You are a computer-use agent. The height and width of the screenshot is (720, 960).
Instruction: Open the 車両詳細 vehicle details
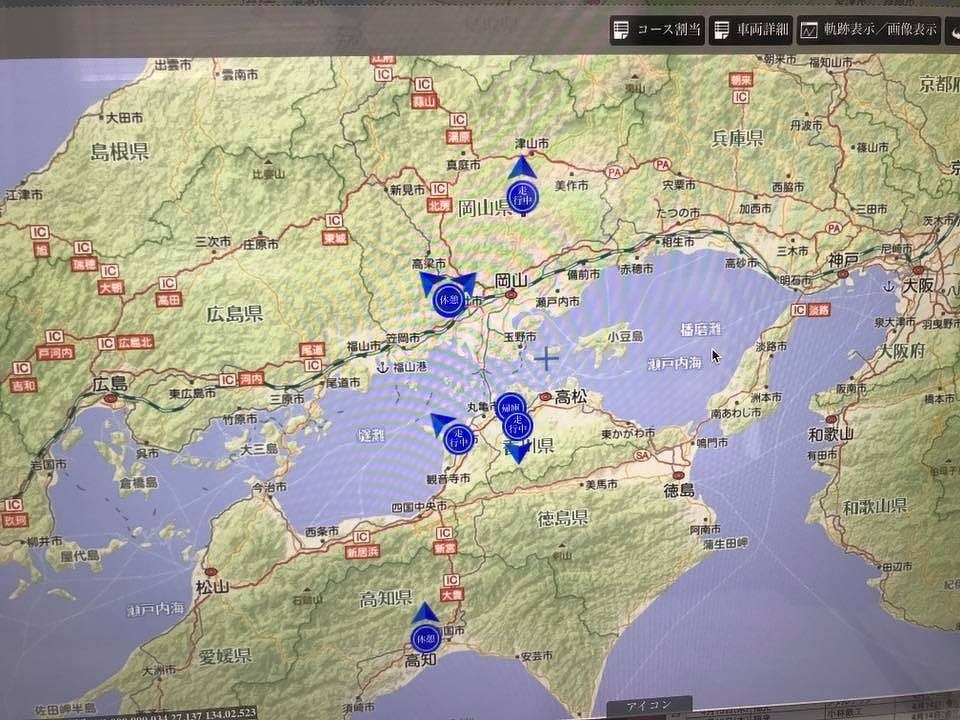pos(751,30)
